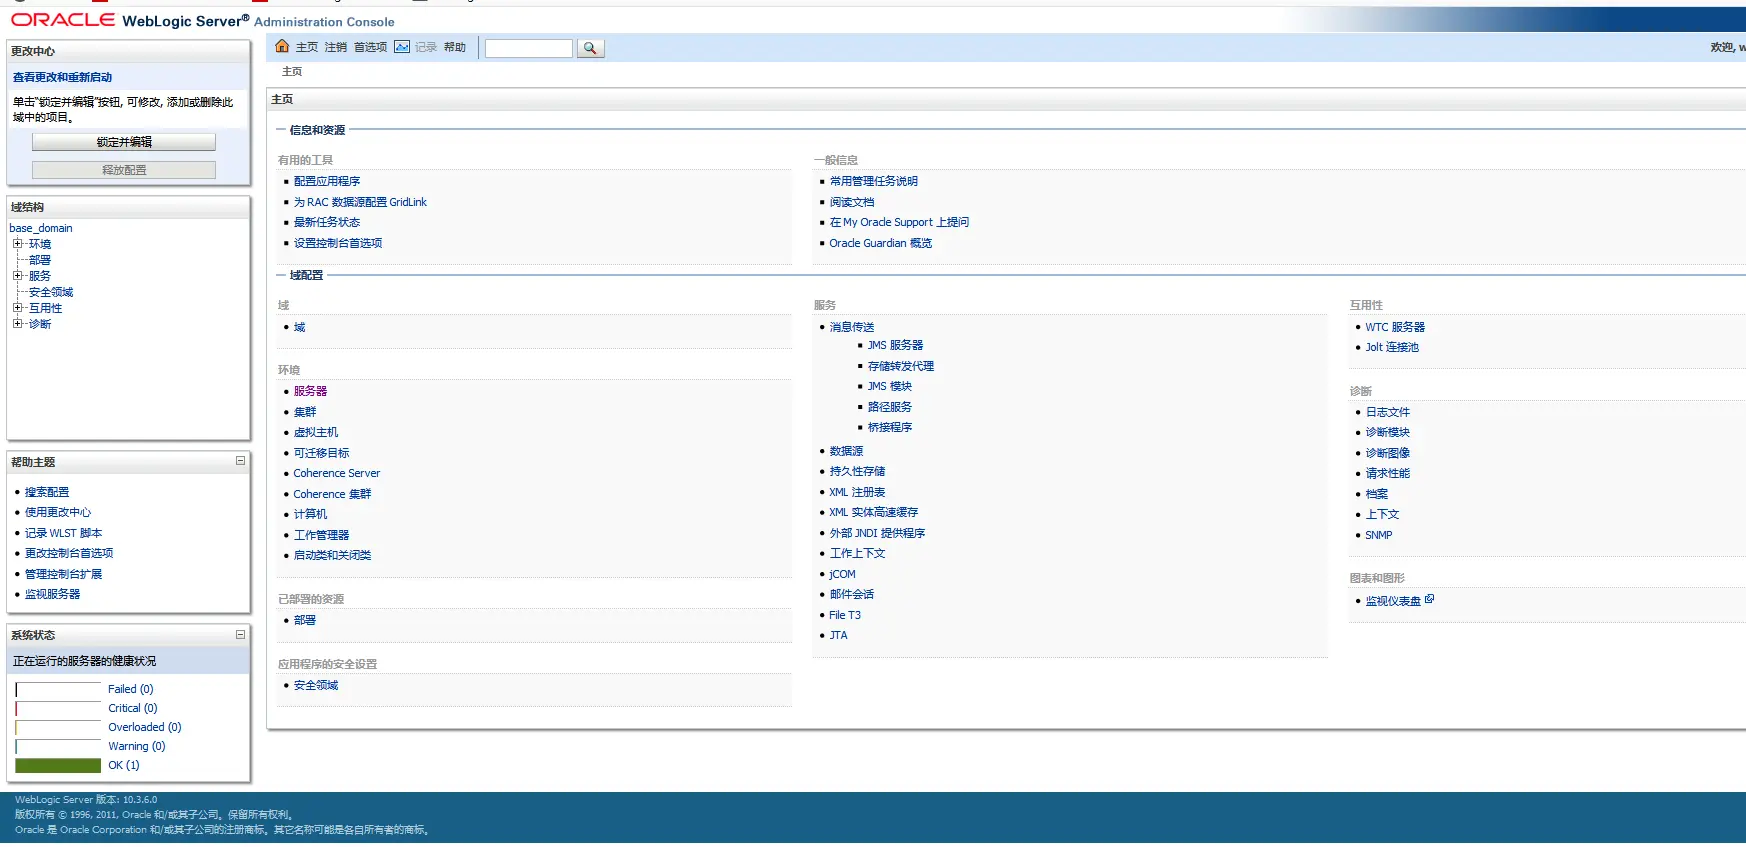Collapse the 信息和资源 section
The image size is (1746, 847).
tap(280, 130)
